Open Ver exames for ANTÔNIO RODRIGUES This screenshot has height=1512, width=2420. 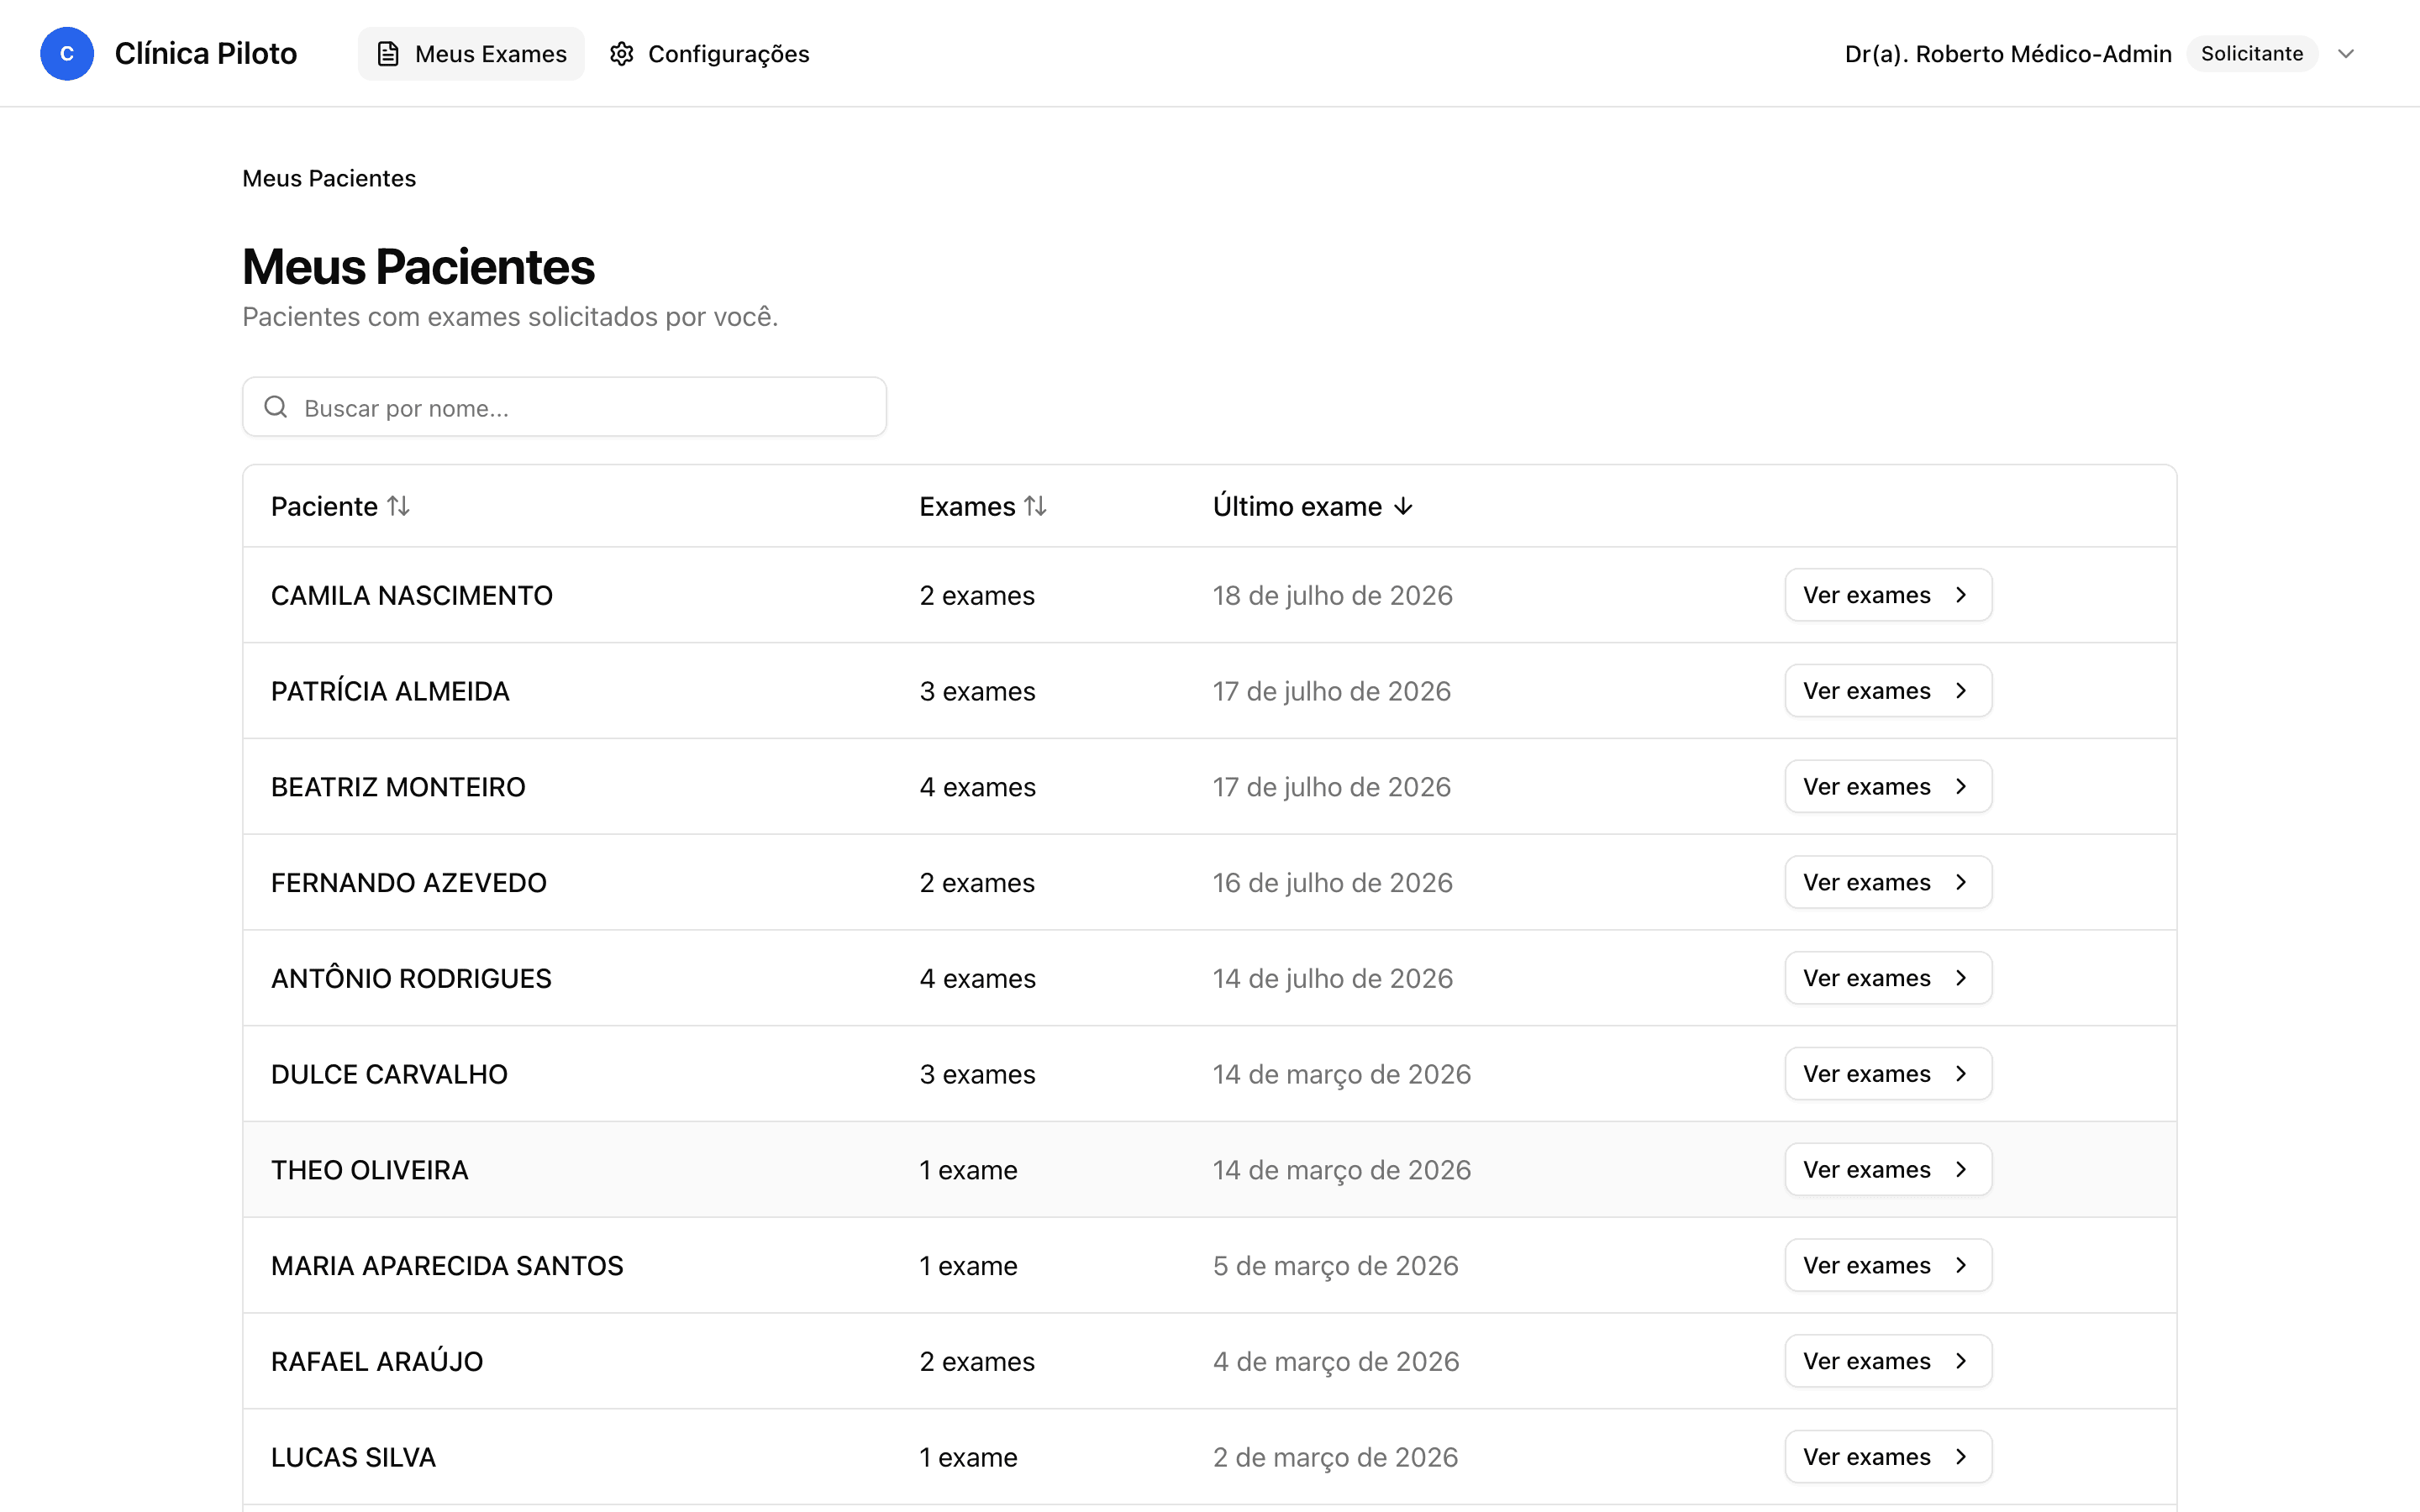coord(1888,978)
